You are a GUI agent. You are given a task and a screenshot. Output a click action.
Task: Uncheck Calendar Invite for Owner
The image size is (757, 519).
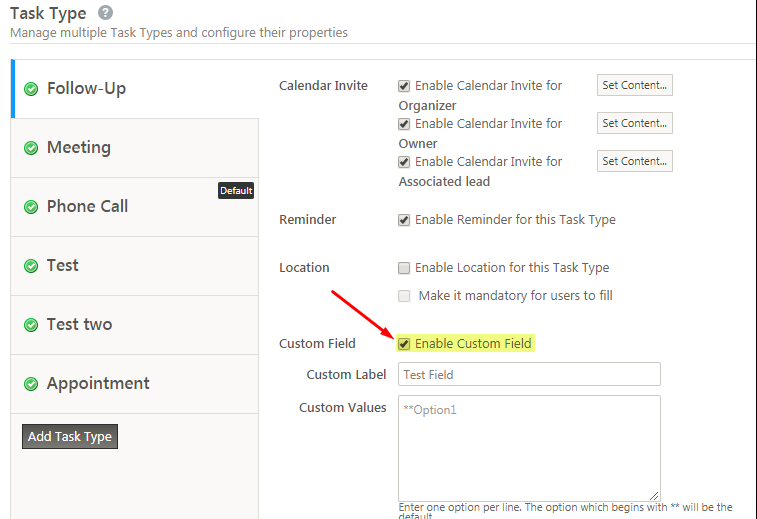(x=404, y=124)
